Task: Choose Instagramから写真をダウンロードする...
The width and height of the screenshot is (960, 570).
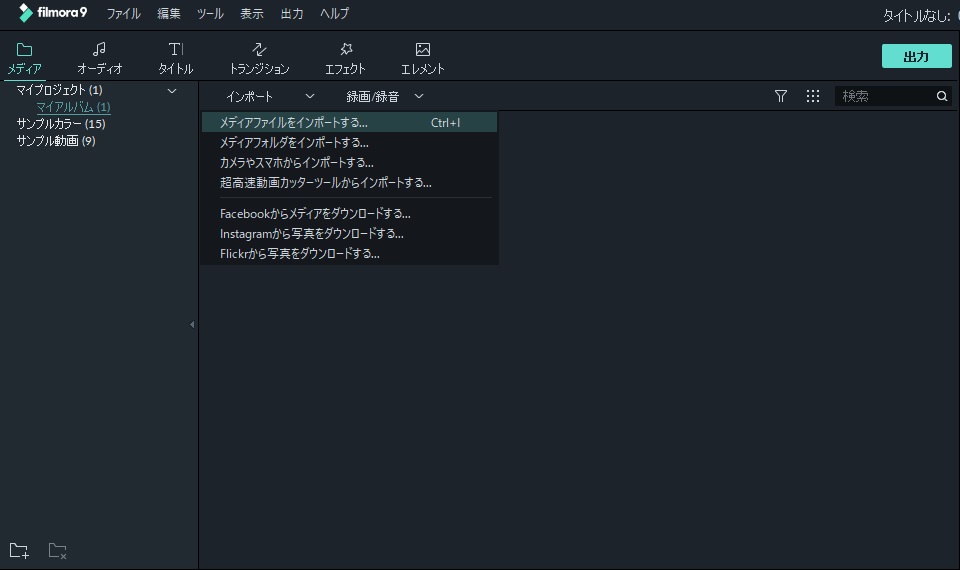Action: 350,233
